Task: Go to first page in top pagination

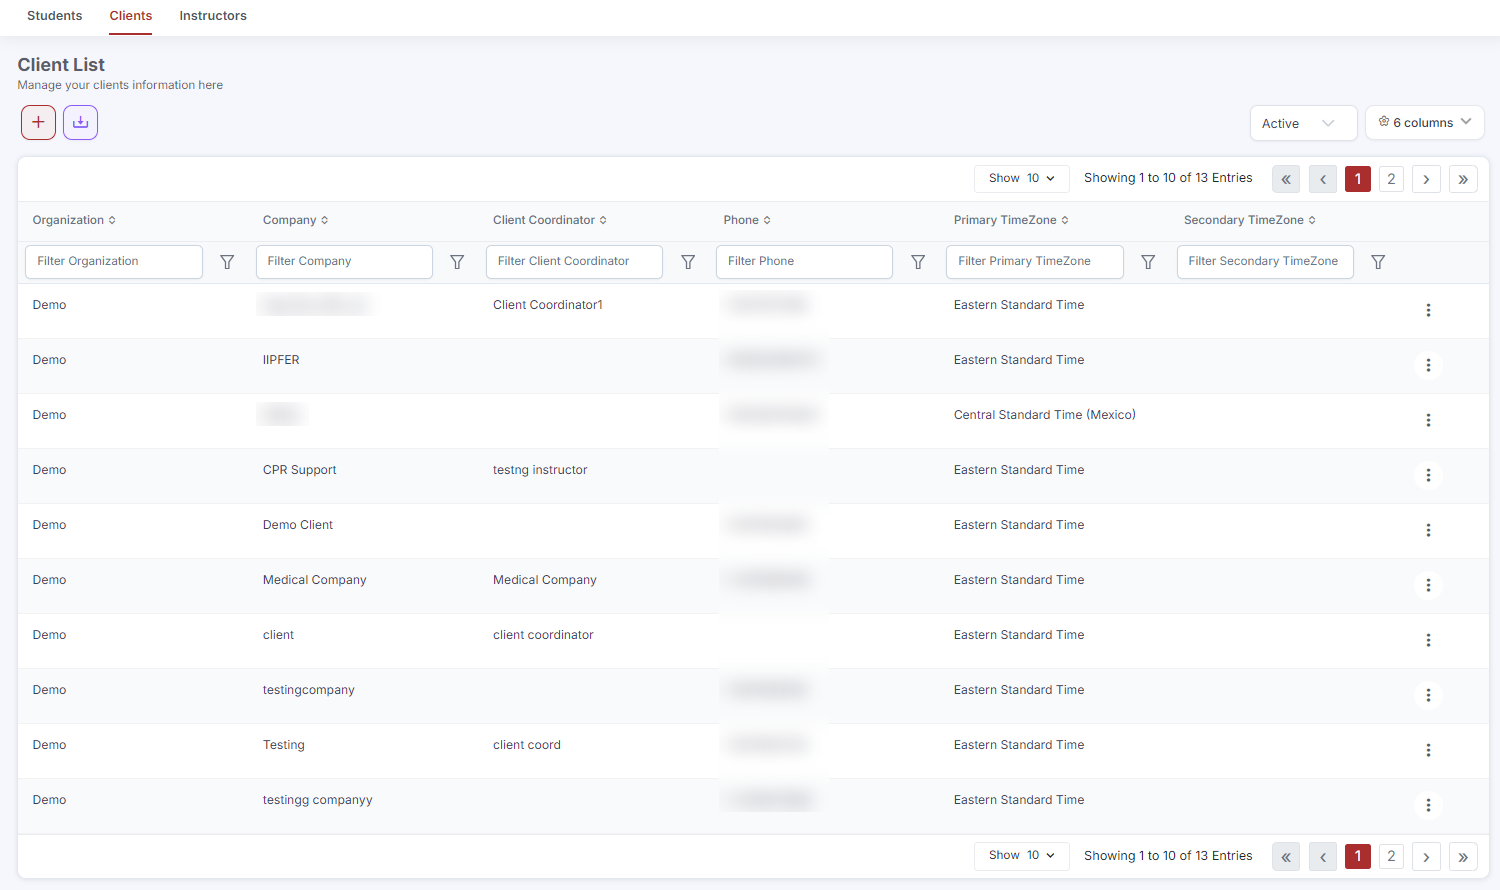Action: (1286, 179)
